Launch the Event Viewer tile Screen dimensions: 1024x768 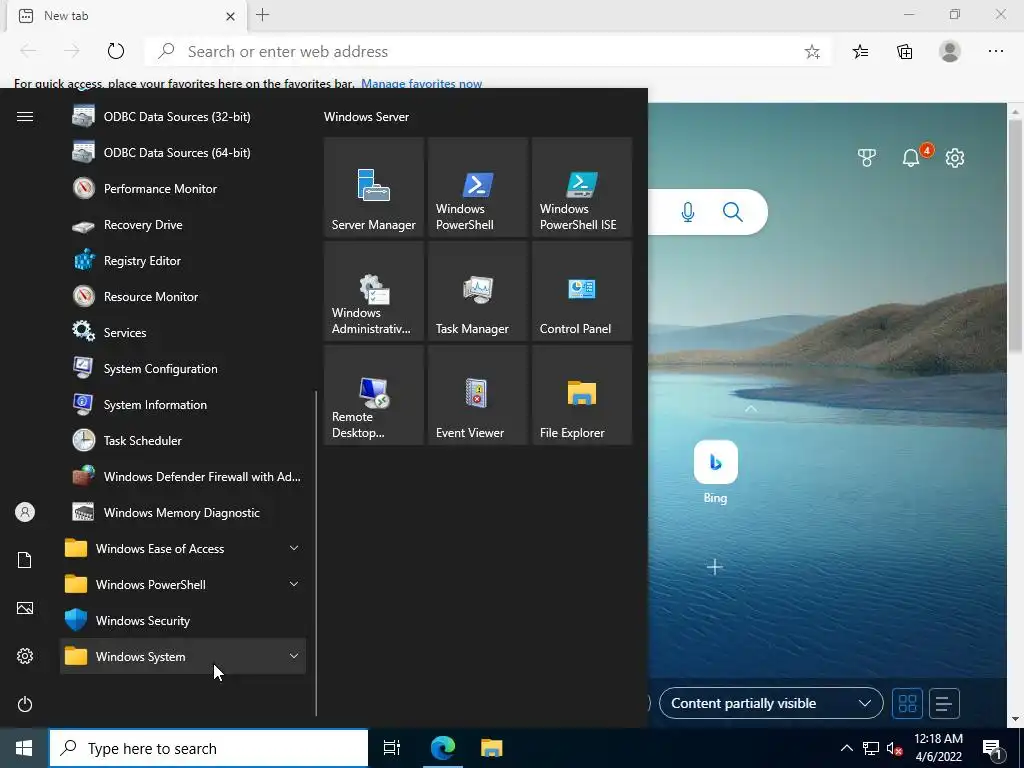(x=477, y=395)
